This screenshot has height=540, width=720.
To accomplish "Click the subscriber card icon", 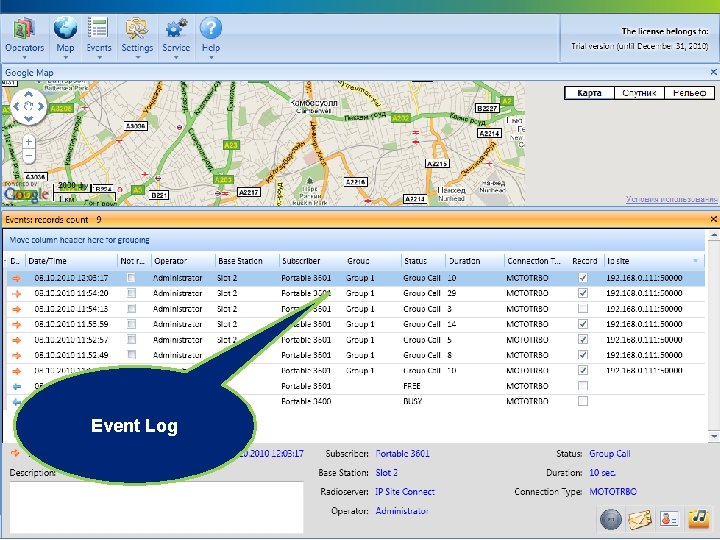I will tap(669, 519).
